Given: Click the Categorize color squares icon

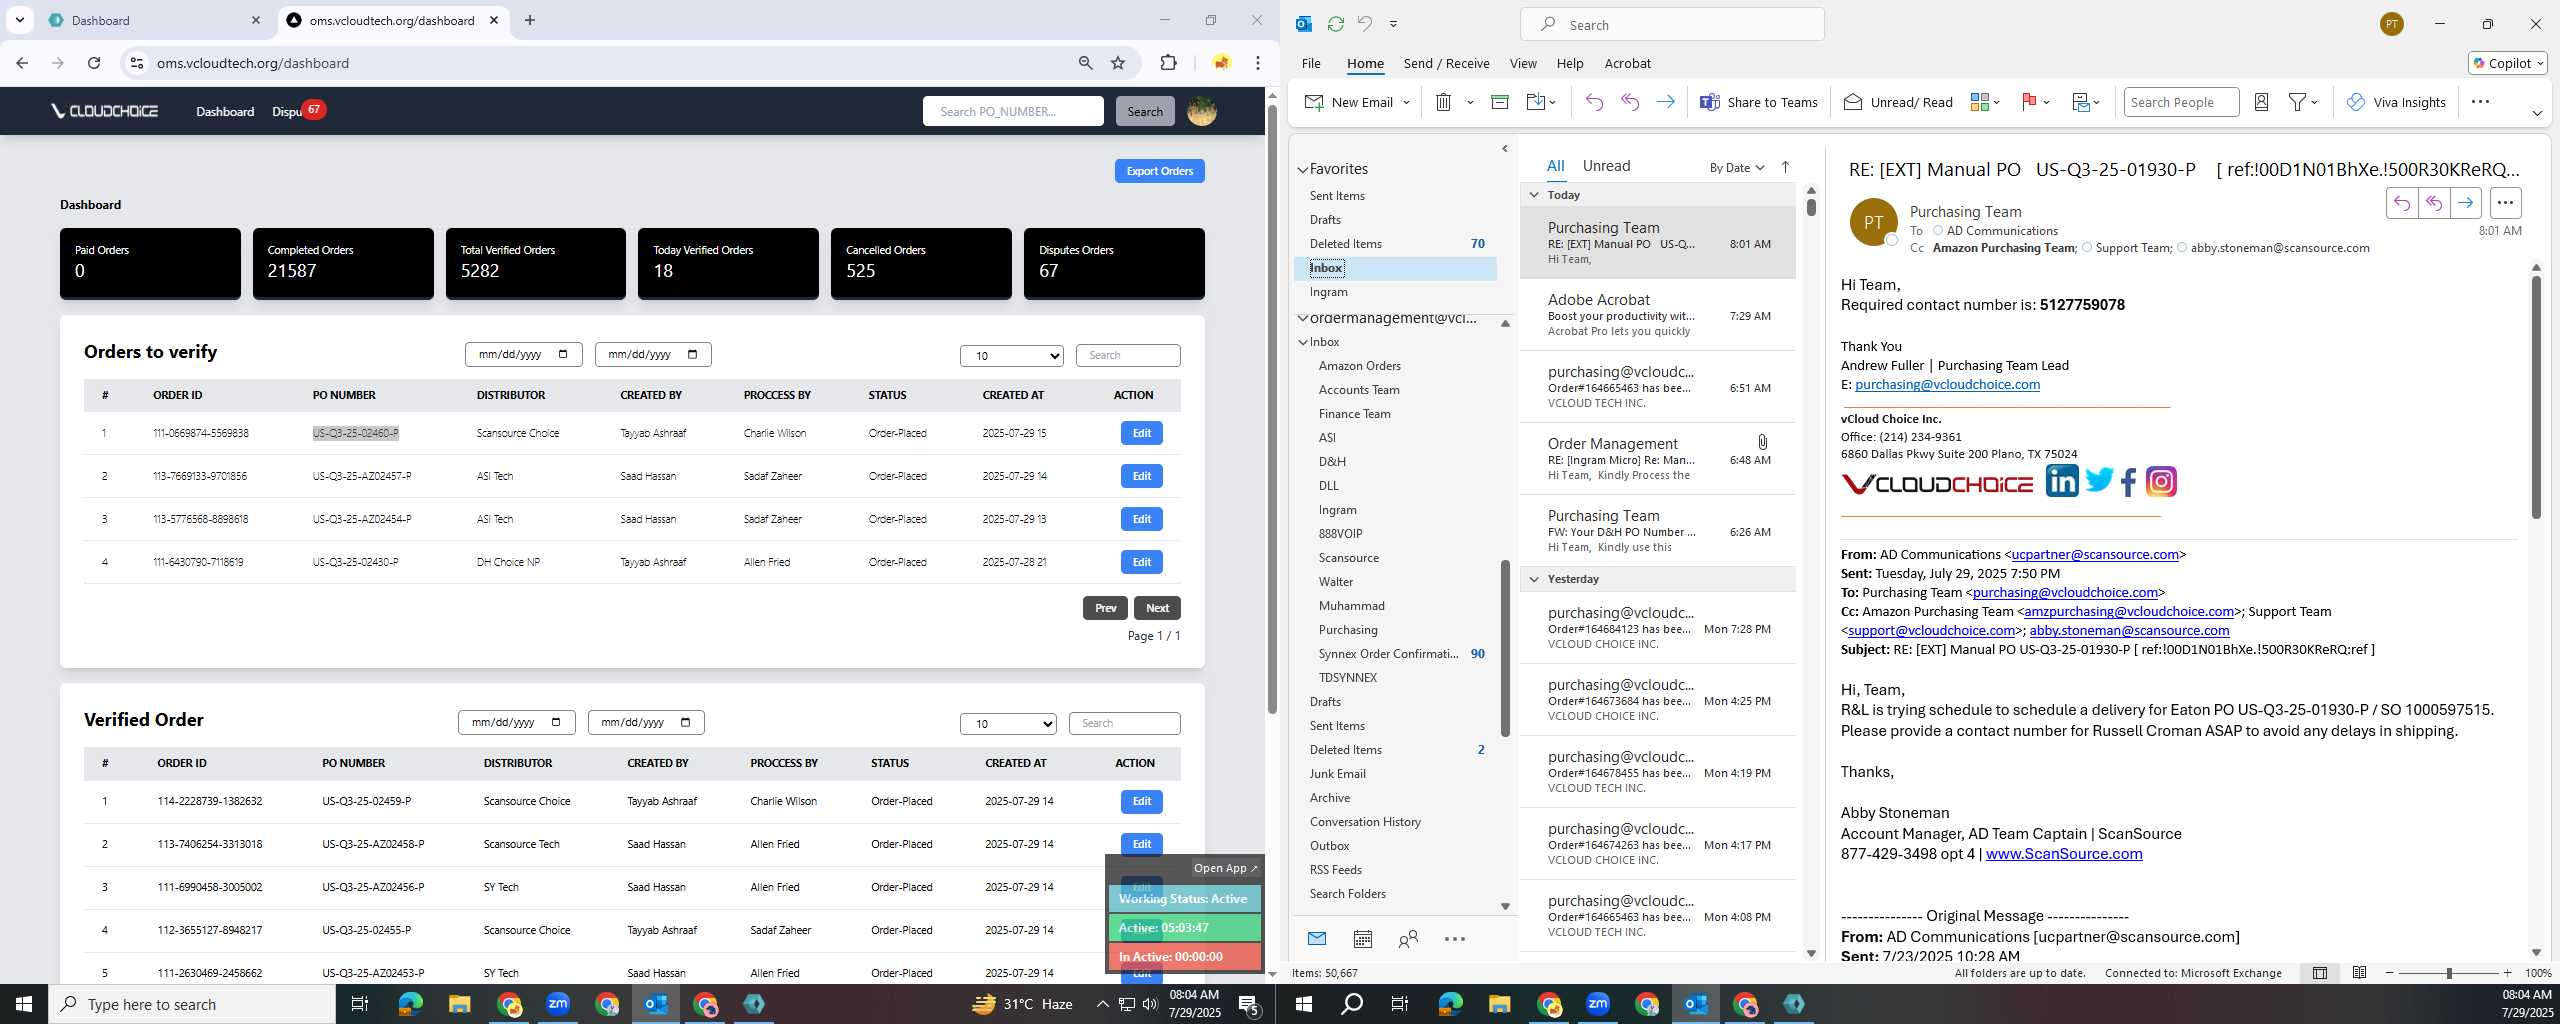Looking at the screenshot, I should pos(1979,102).
